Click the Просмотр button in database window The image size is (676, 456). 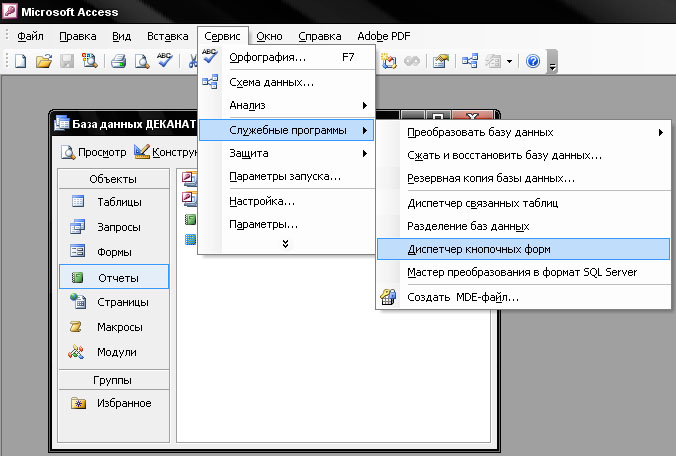pos(93,152)
